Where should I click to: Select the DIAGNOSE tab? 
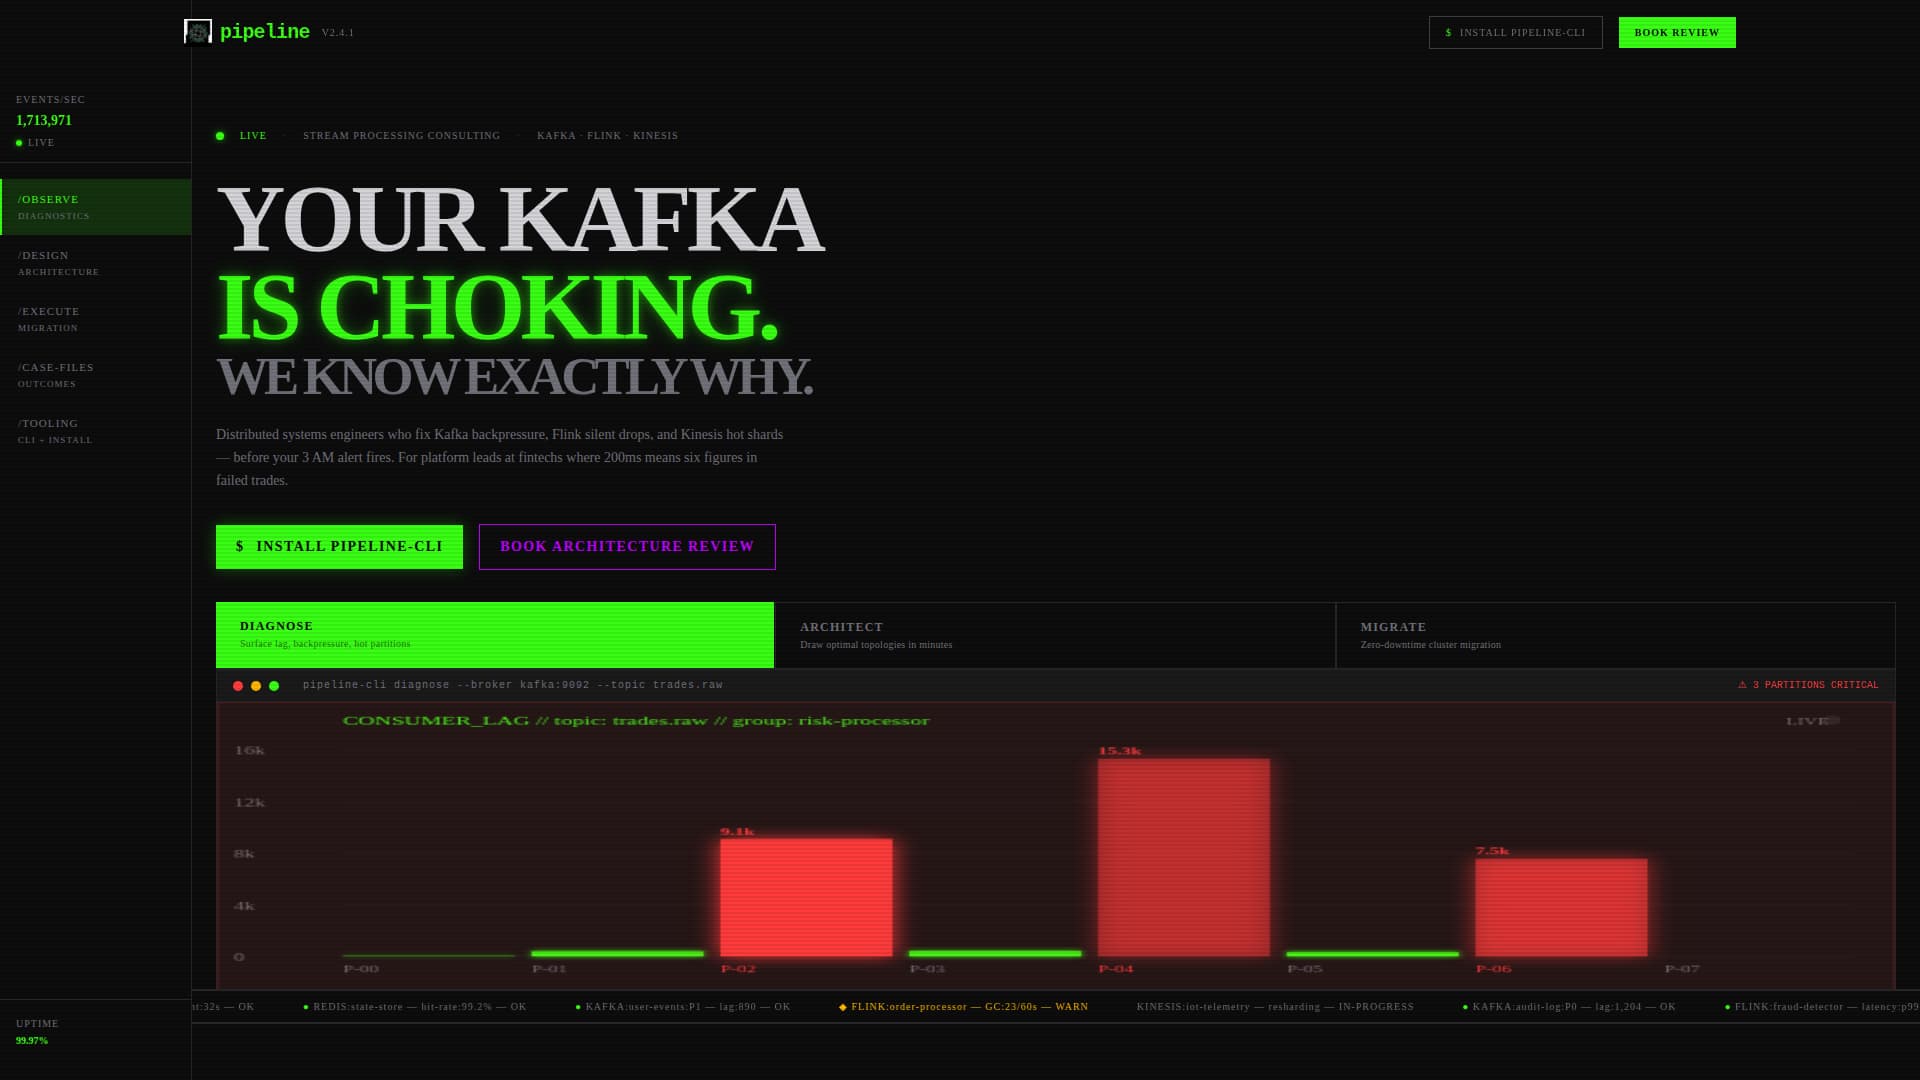(x=495, y=635)
